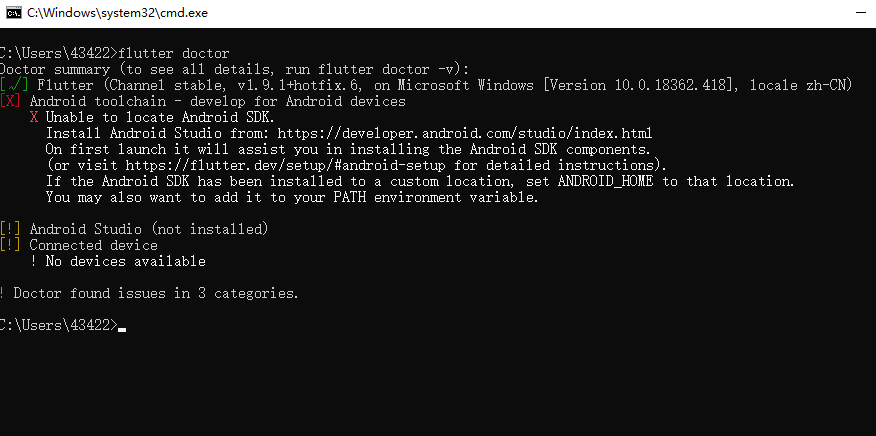Open the developer.android.com studio URL

(464, 133)
